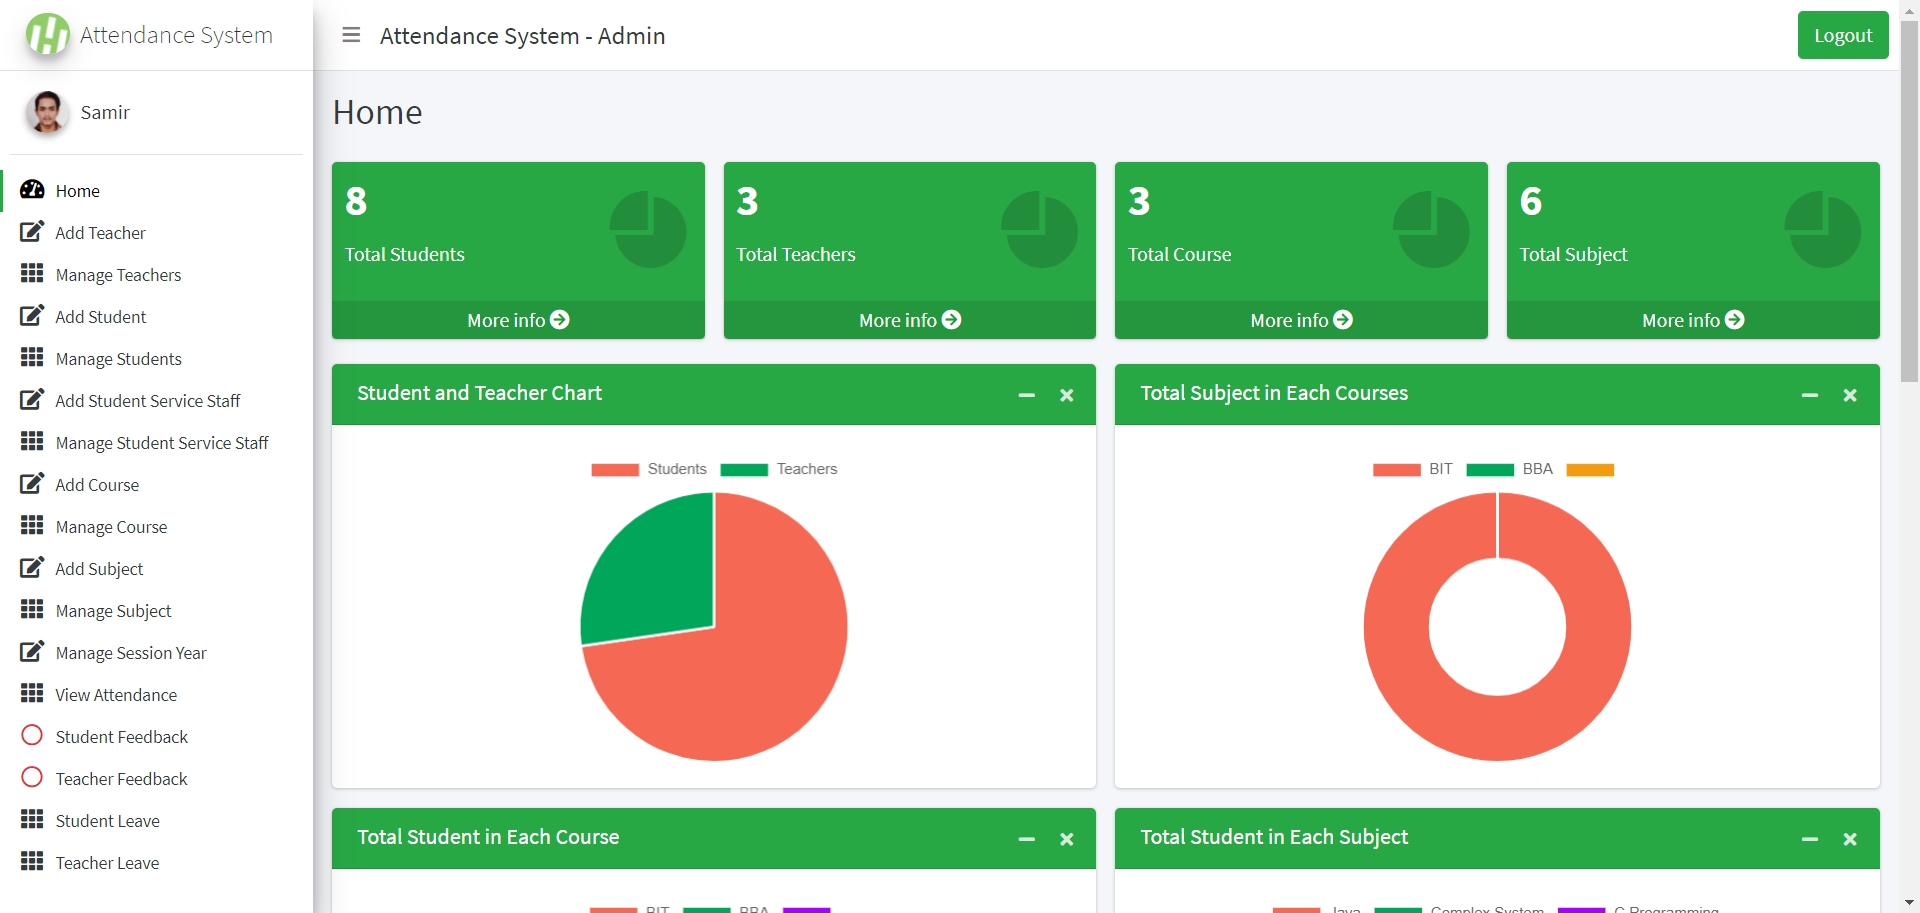The height and width of the screenshot is (913, 1920).
Task: Click the Manage Session Year edit icon
Action: [x=32, y=652]
